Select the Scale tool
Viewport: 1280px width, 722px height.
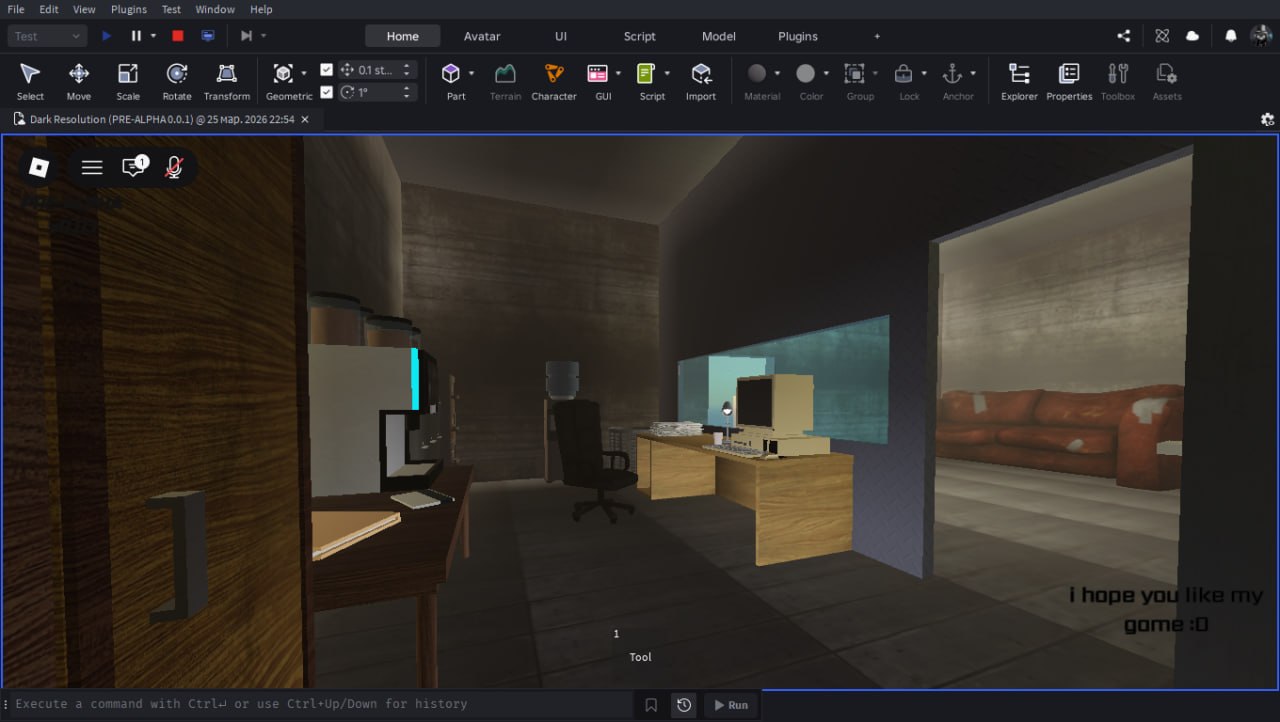128,80
